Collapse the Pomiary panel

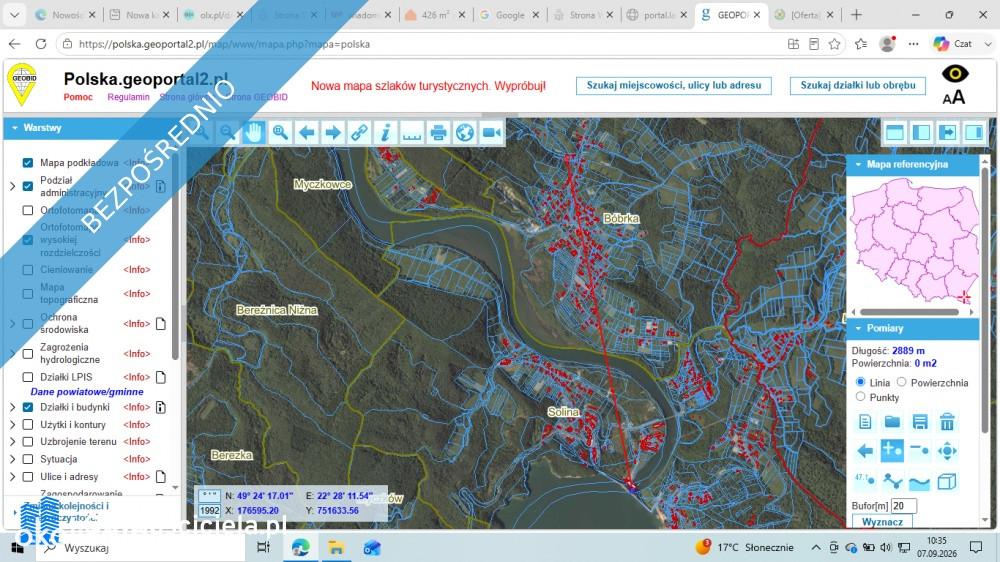pos(858,329)
